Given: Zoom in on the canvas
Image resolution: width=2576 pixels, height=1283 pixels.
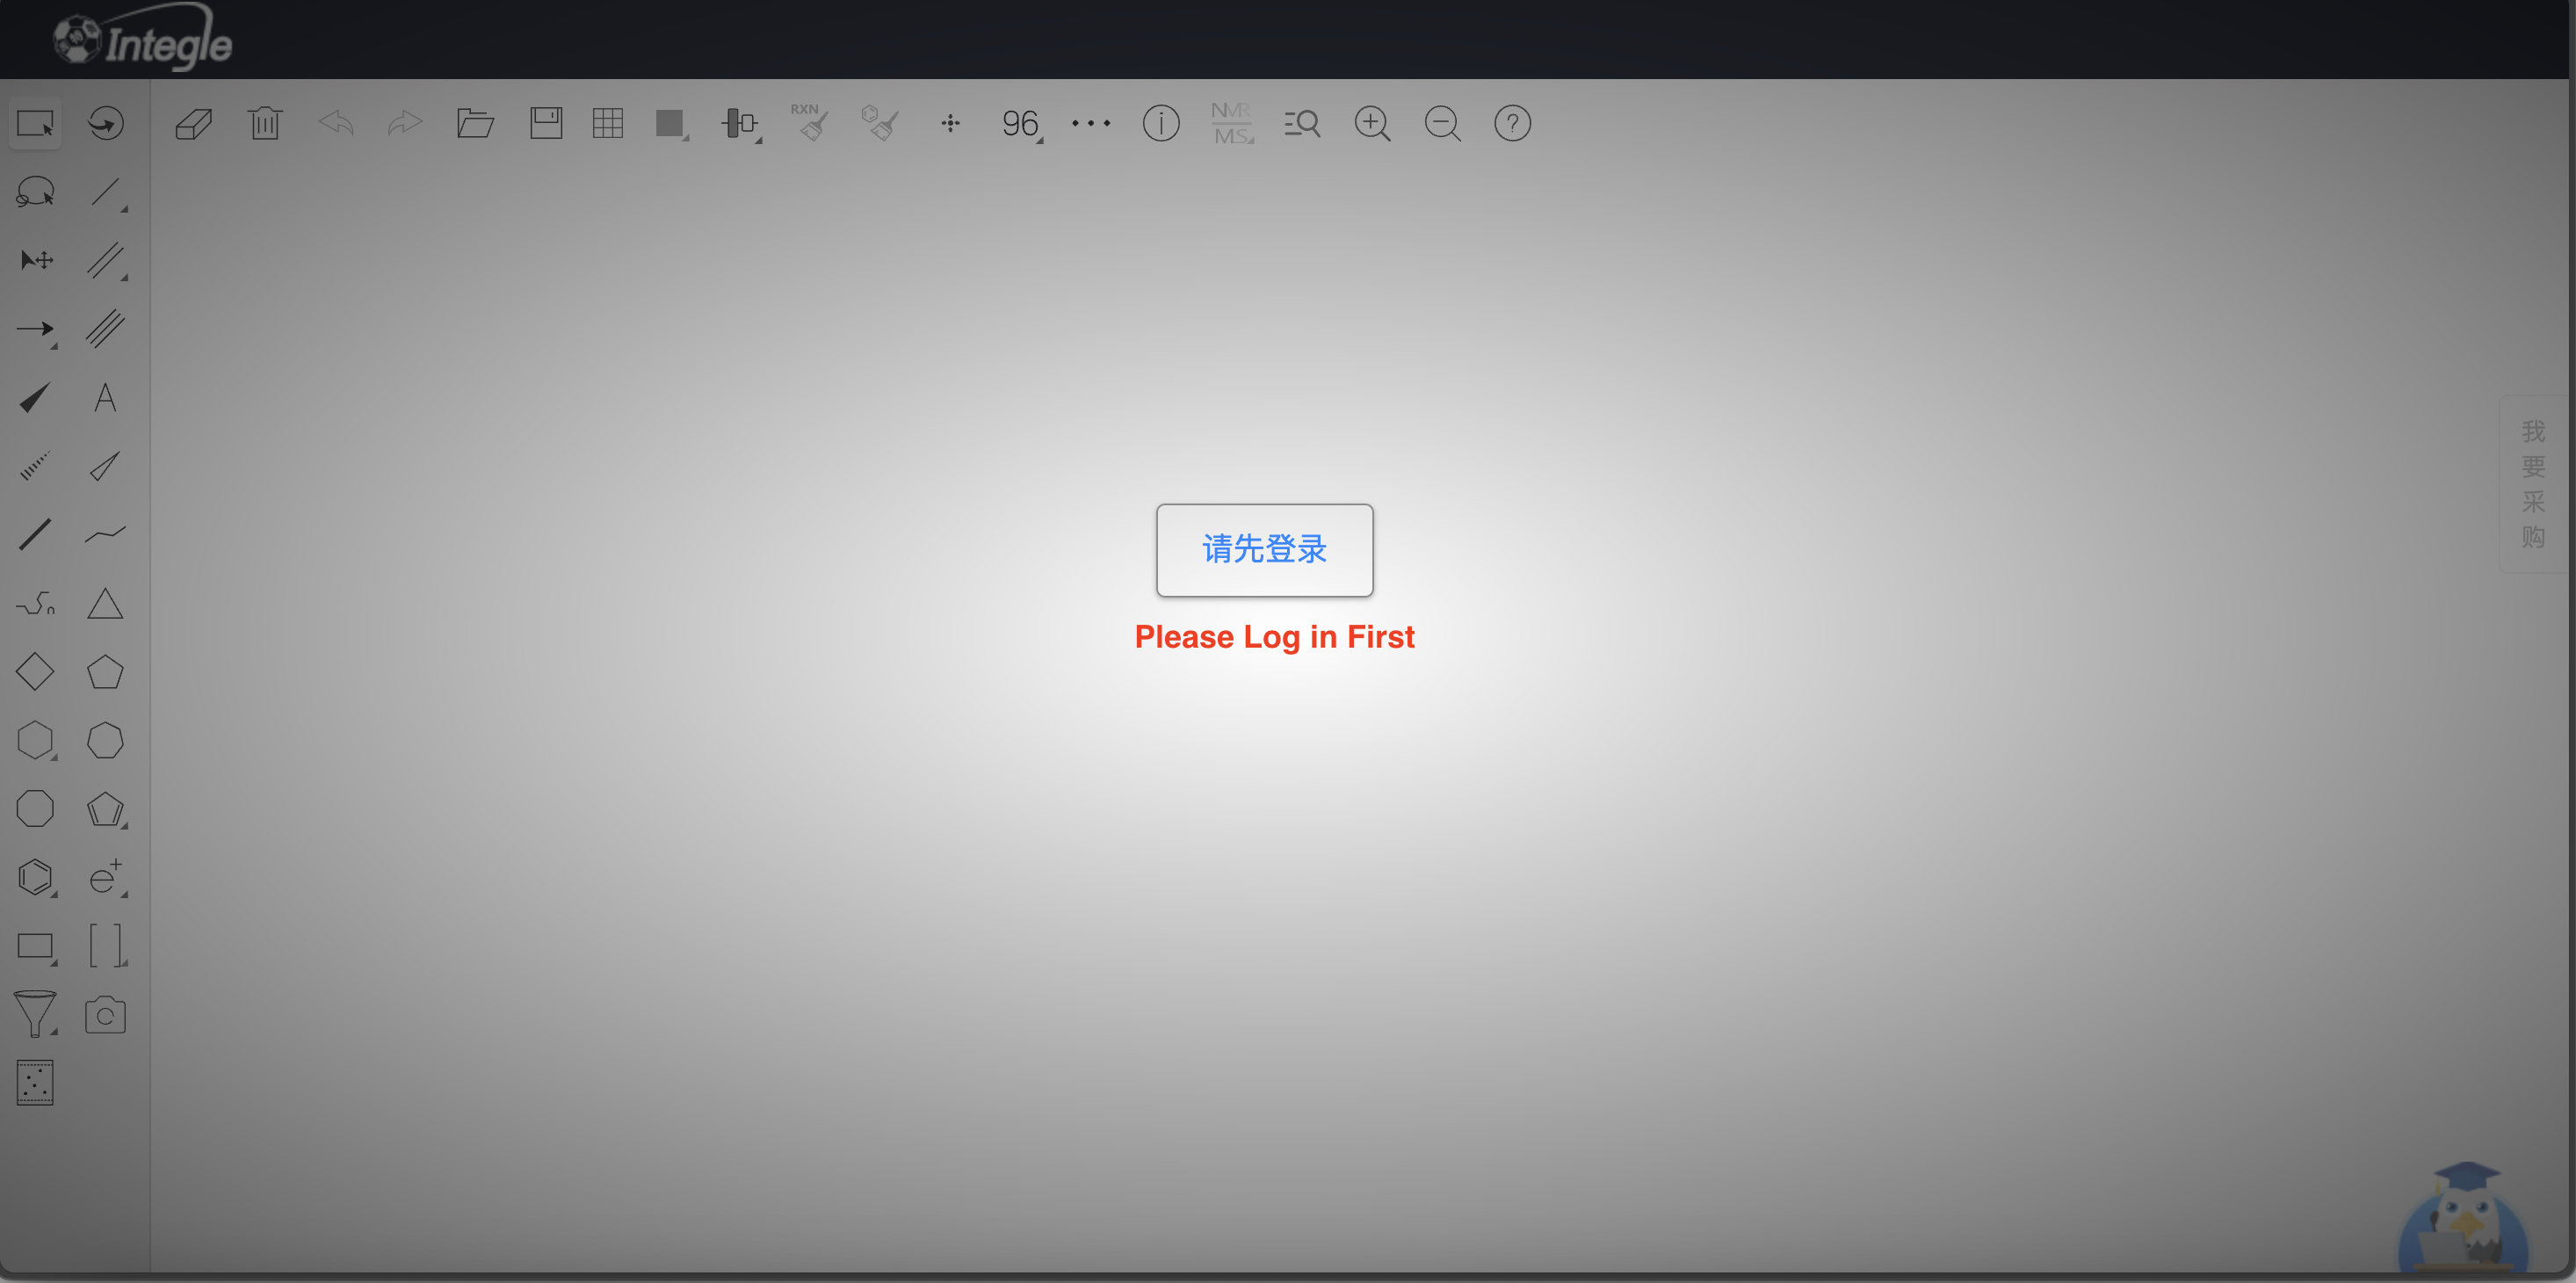Looking at the screenshot, I should [x=1372, y=123].
